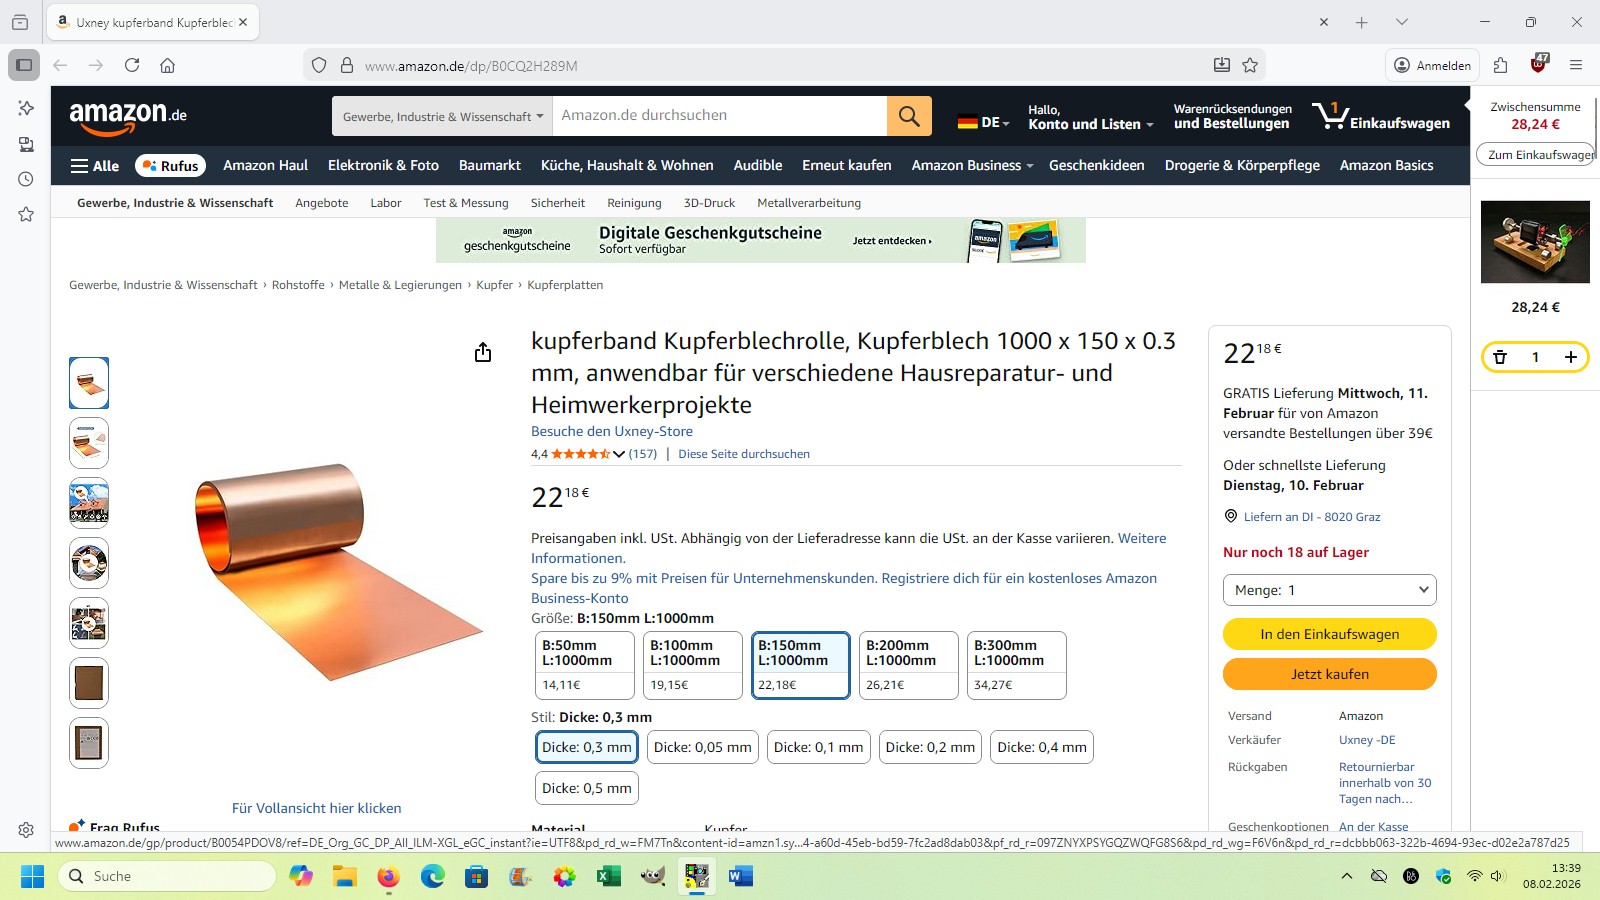Screen dimensions: 1600x900
Task: Expand the star rating chevron
Action: pyautogui.click(x=619, y=454)
